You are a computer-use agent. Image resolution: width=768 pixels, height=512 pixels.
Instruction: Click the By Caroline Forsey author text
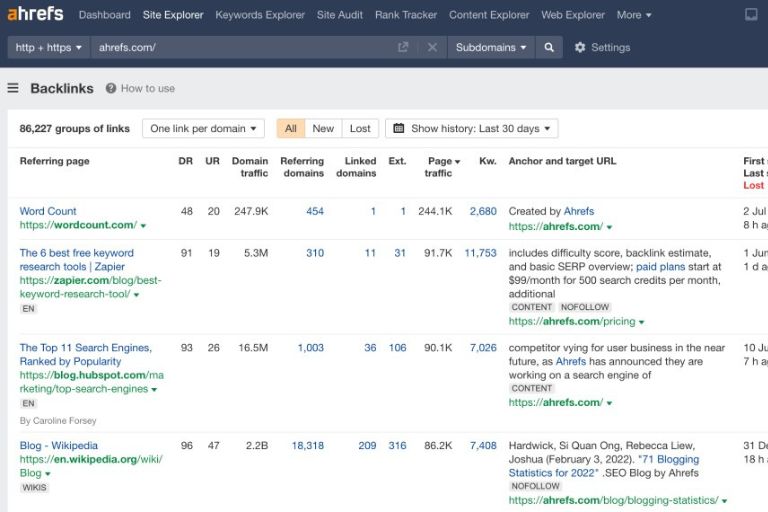(58, 421)
